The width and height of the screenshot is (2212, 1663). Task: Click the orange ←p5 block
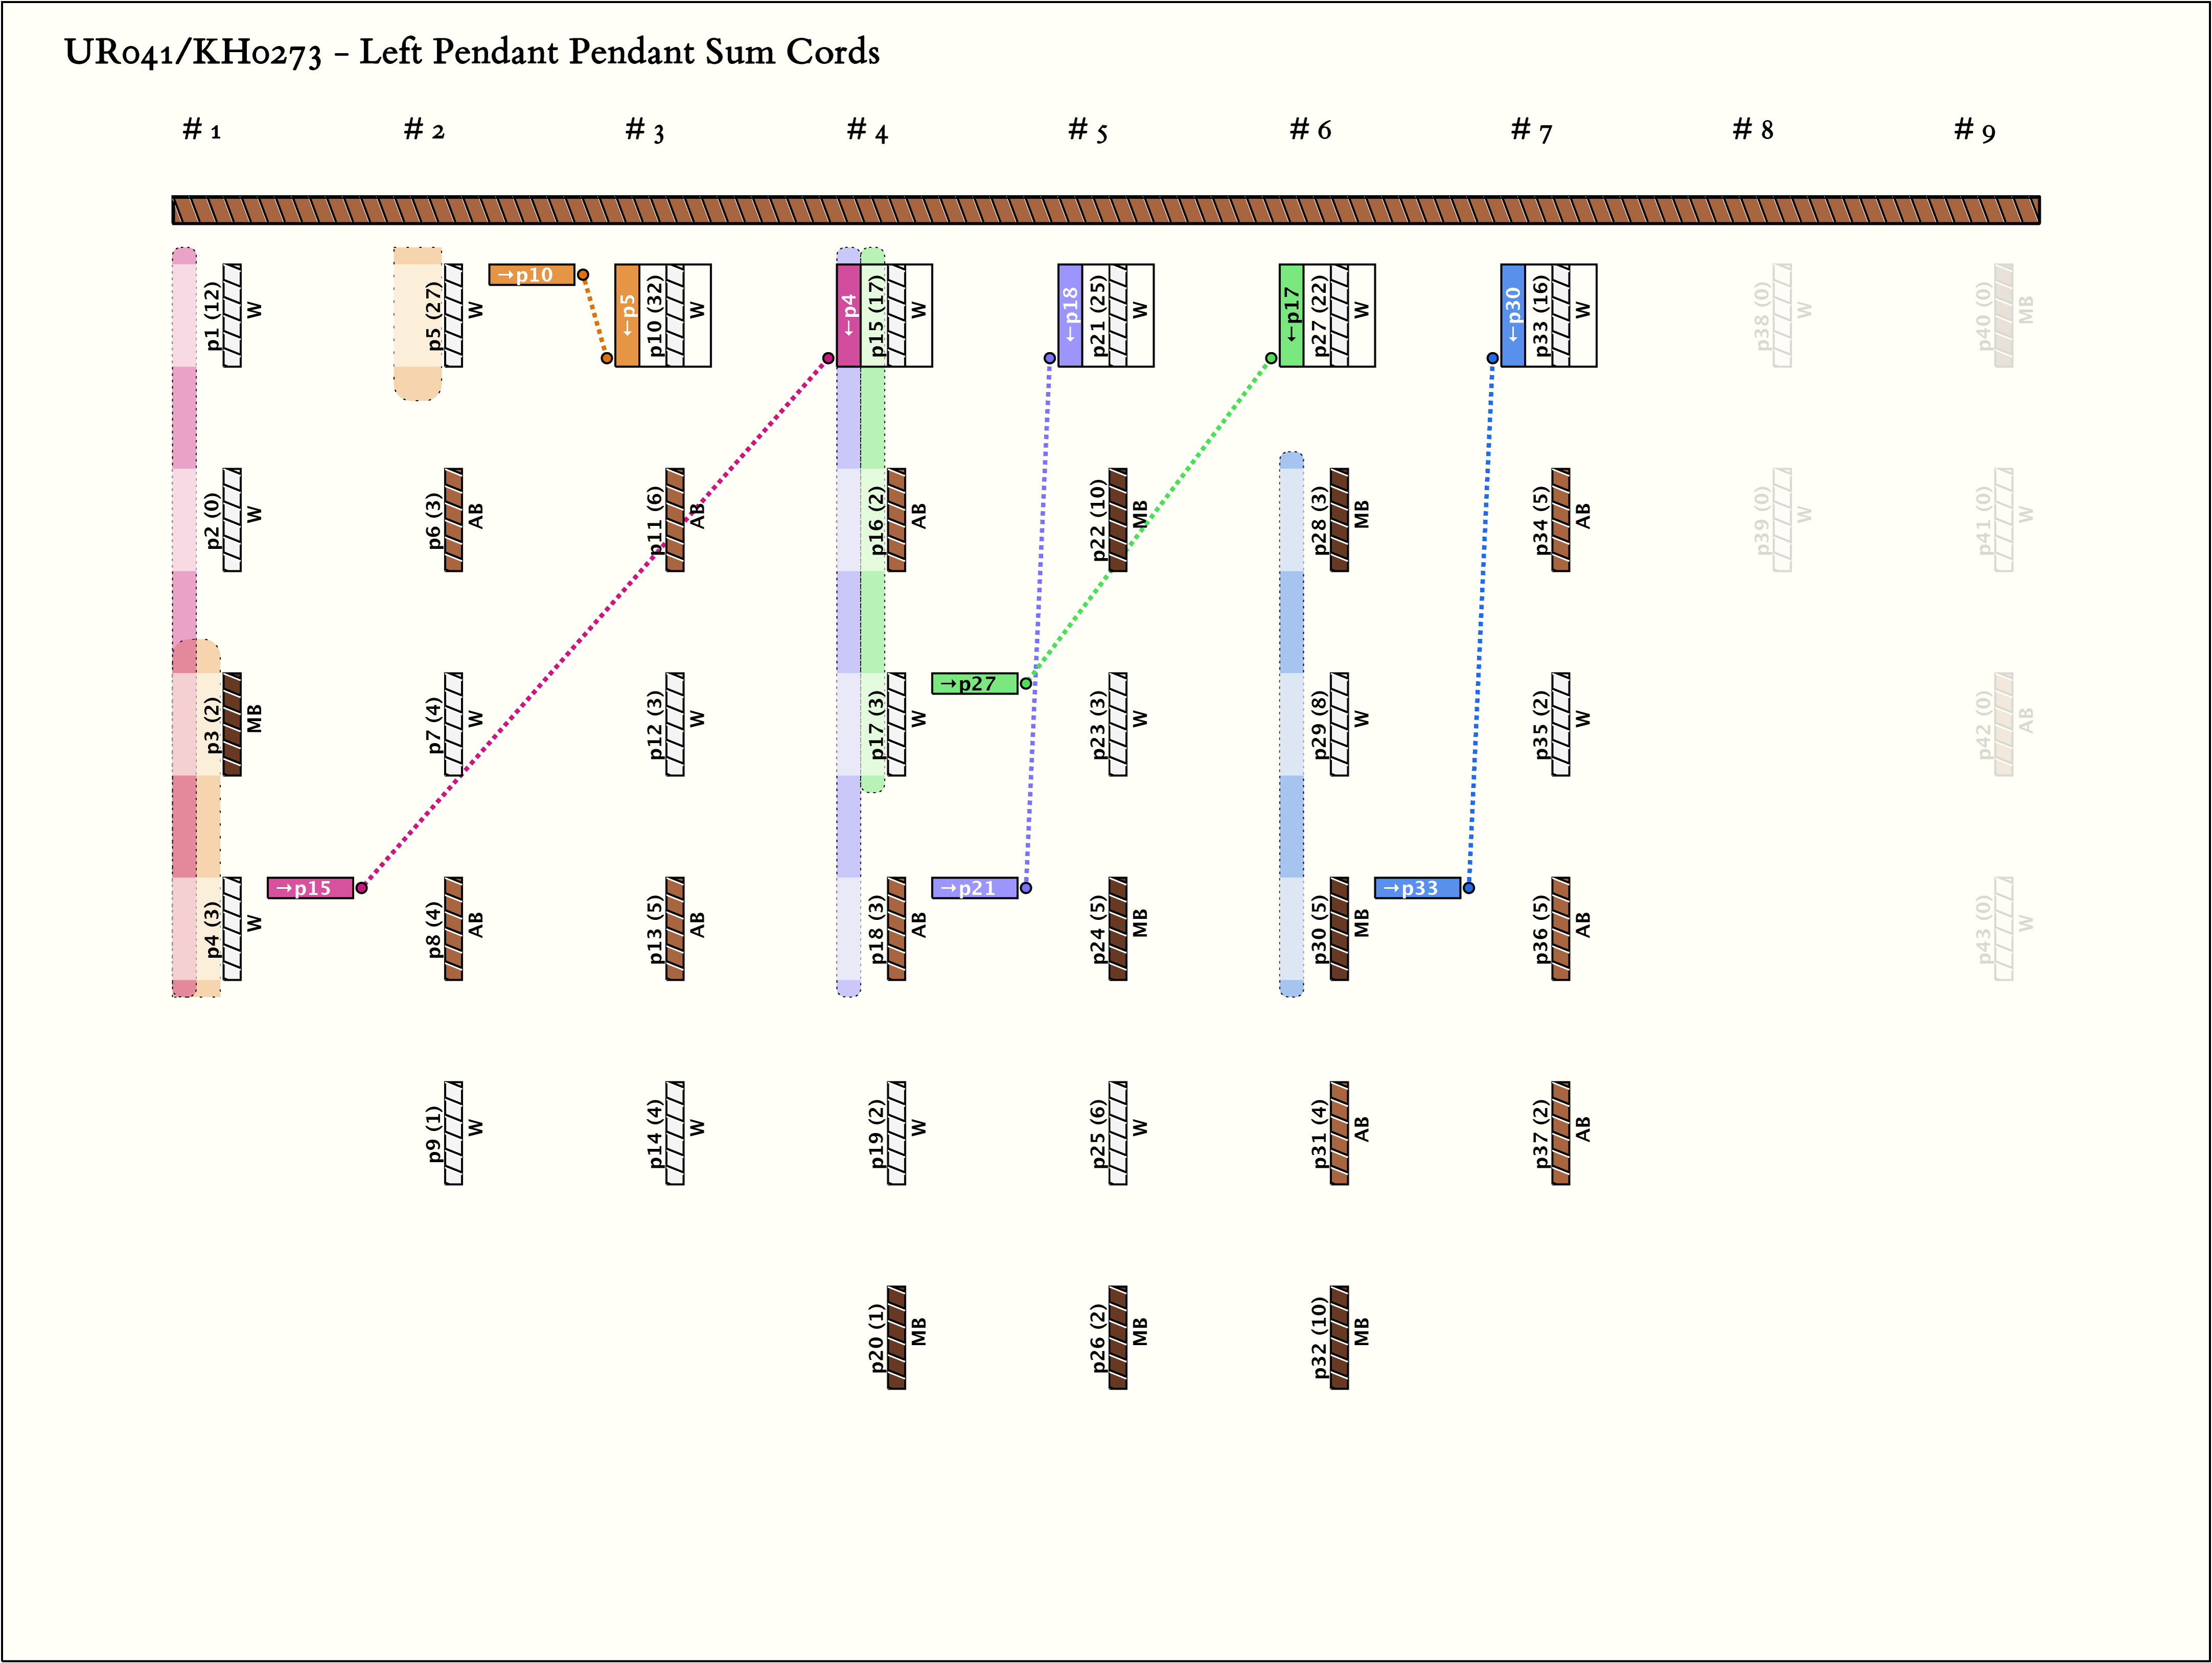[x=627, y=315]
